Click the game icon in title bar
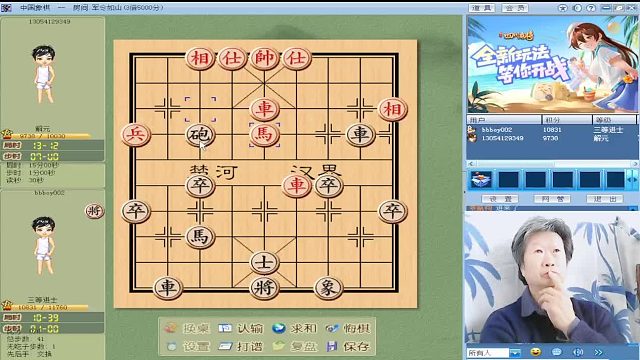The image size is (640, 360). [6, 8]
